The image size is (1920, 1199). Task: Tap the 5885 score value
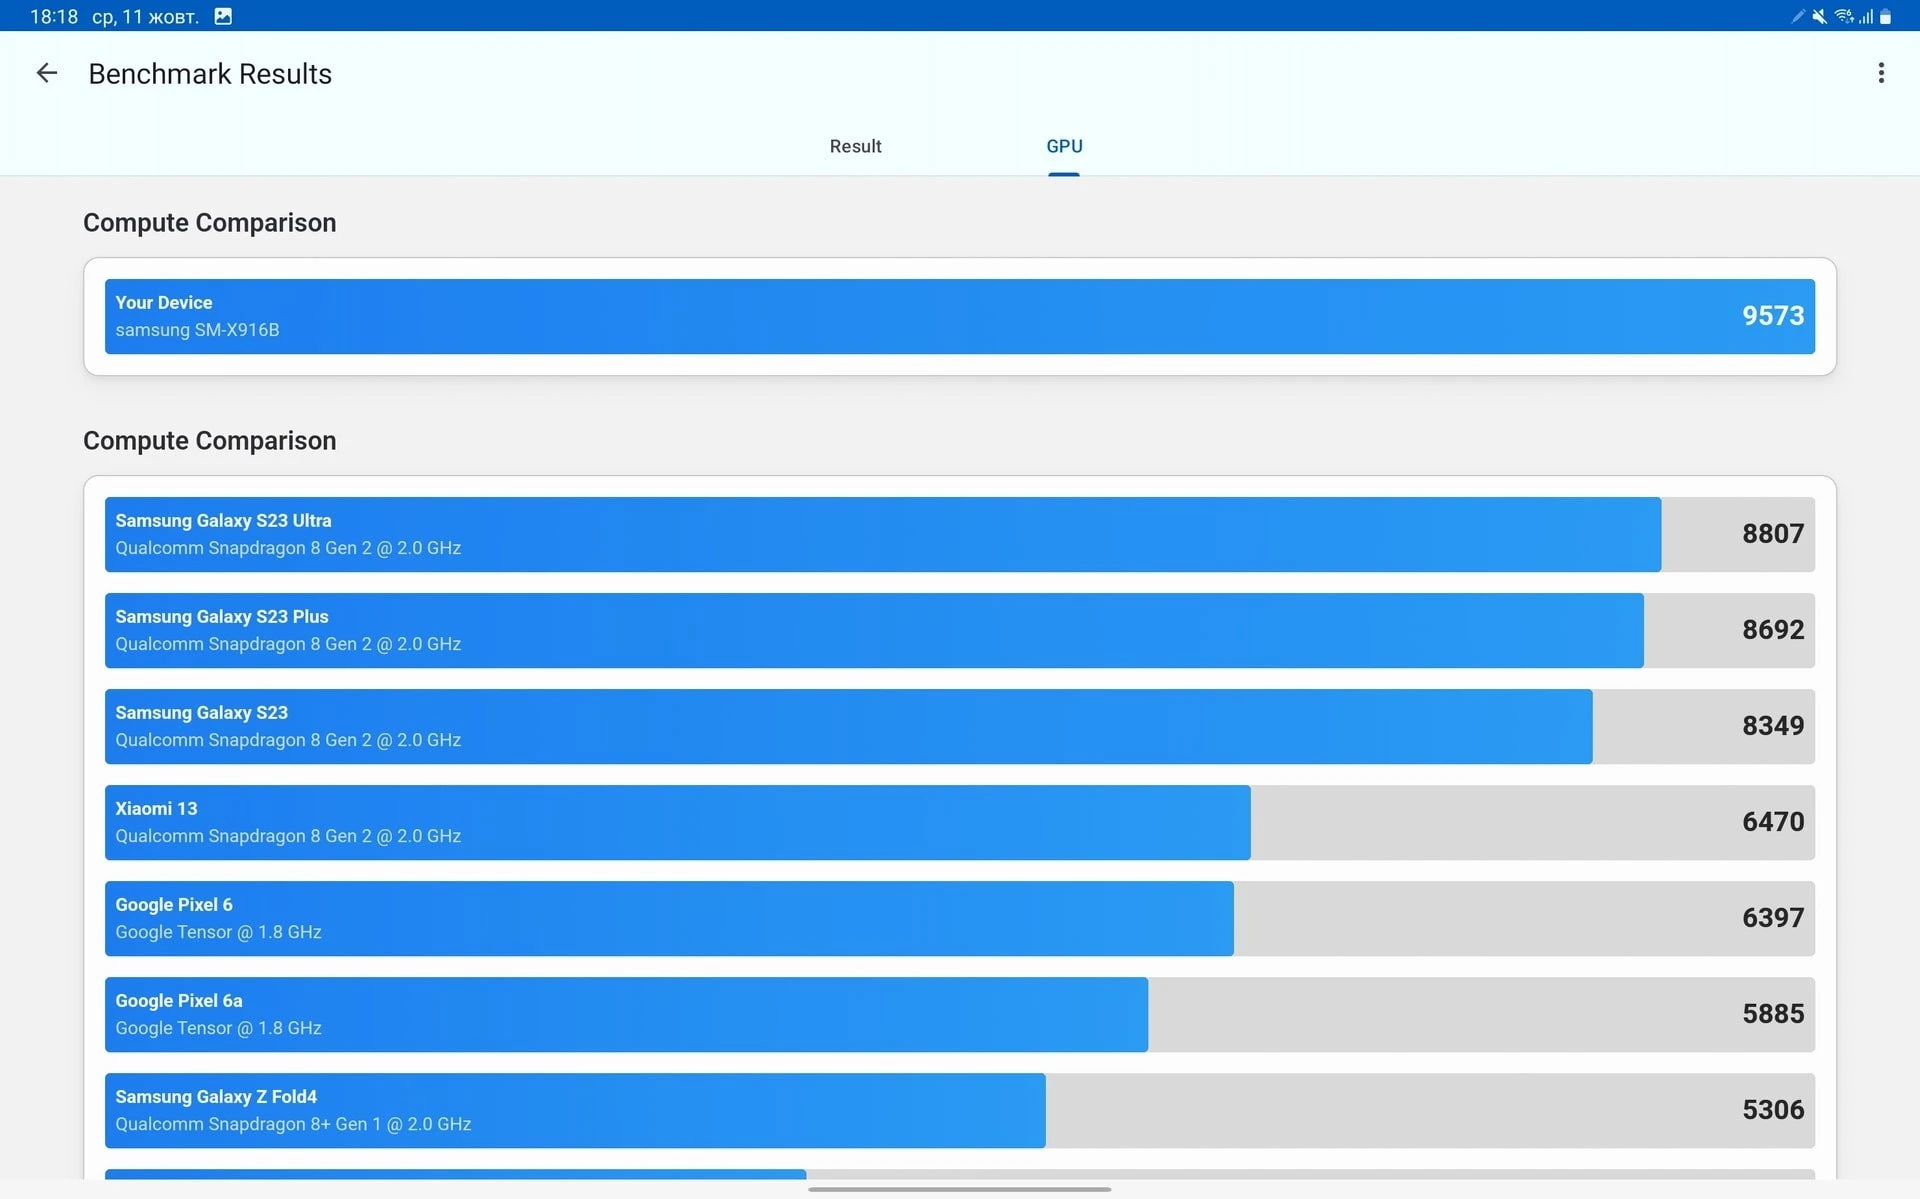pyautogui.click(x=1772, y=1014)
